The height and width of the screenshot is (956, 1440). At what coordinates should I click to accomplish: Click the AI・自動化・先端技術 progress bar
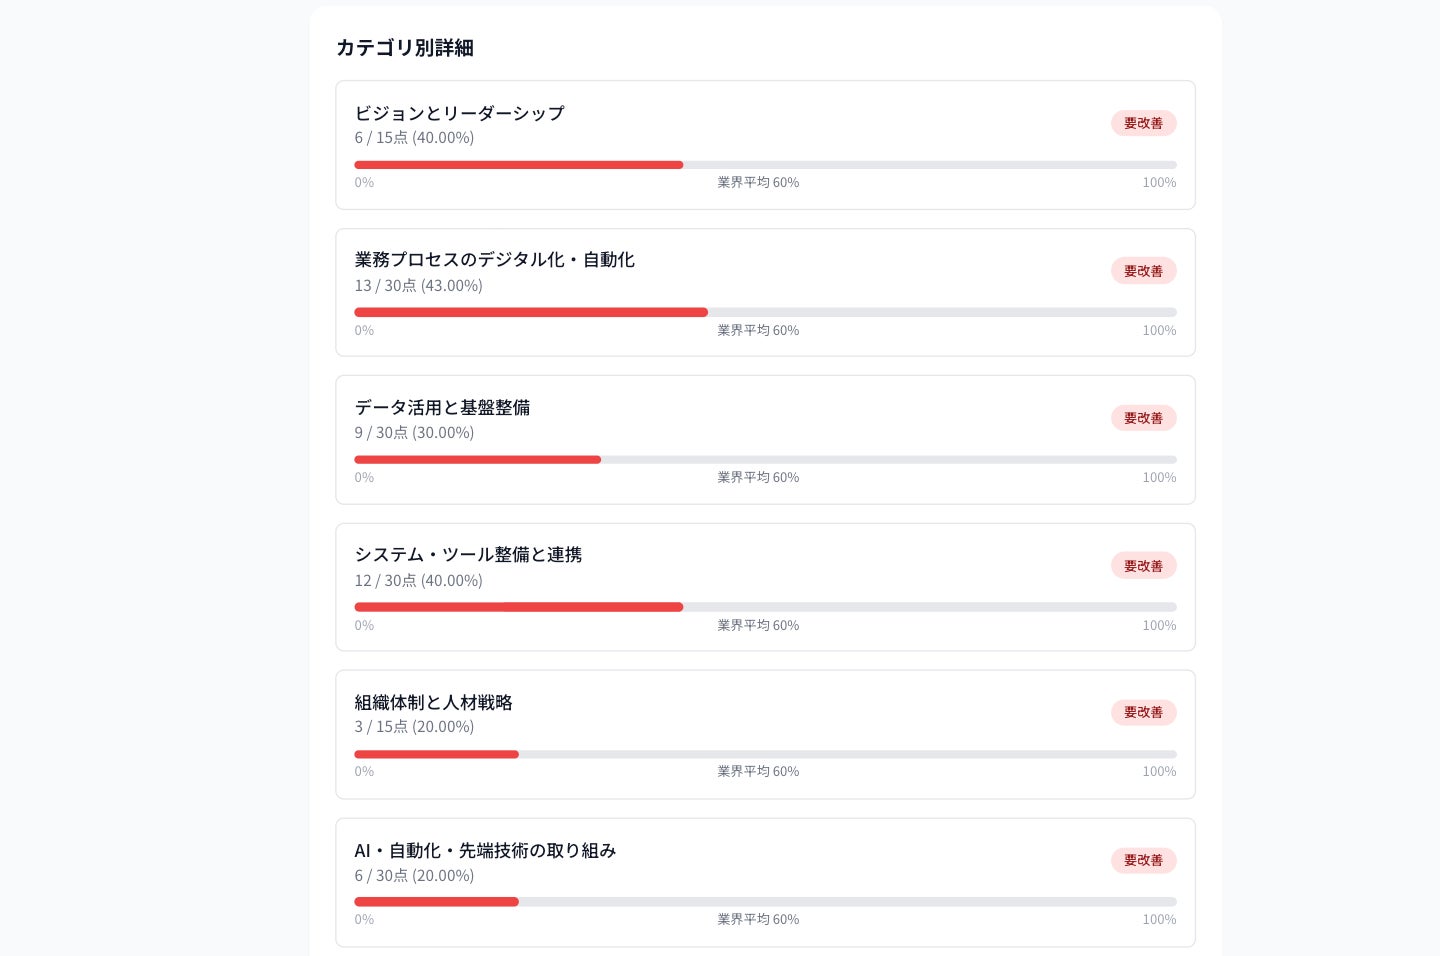click(765, 902)
